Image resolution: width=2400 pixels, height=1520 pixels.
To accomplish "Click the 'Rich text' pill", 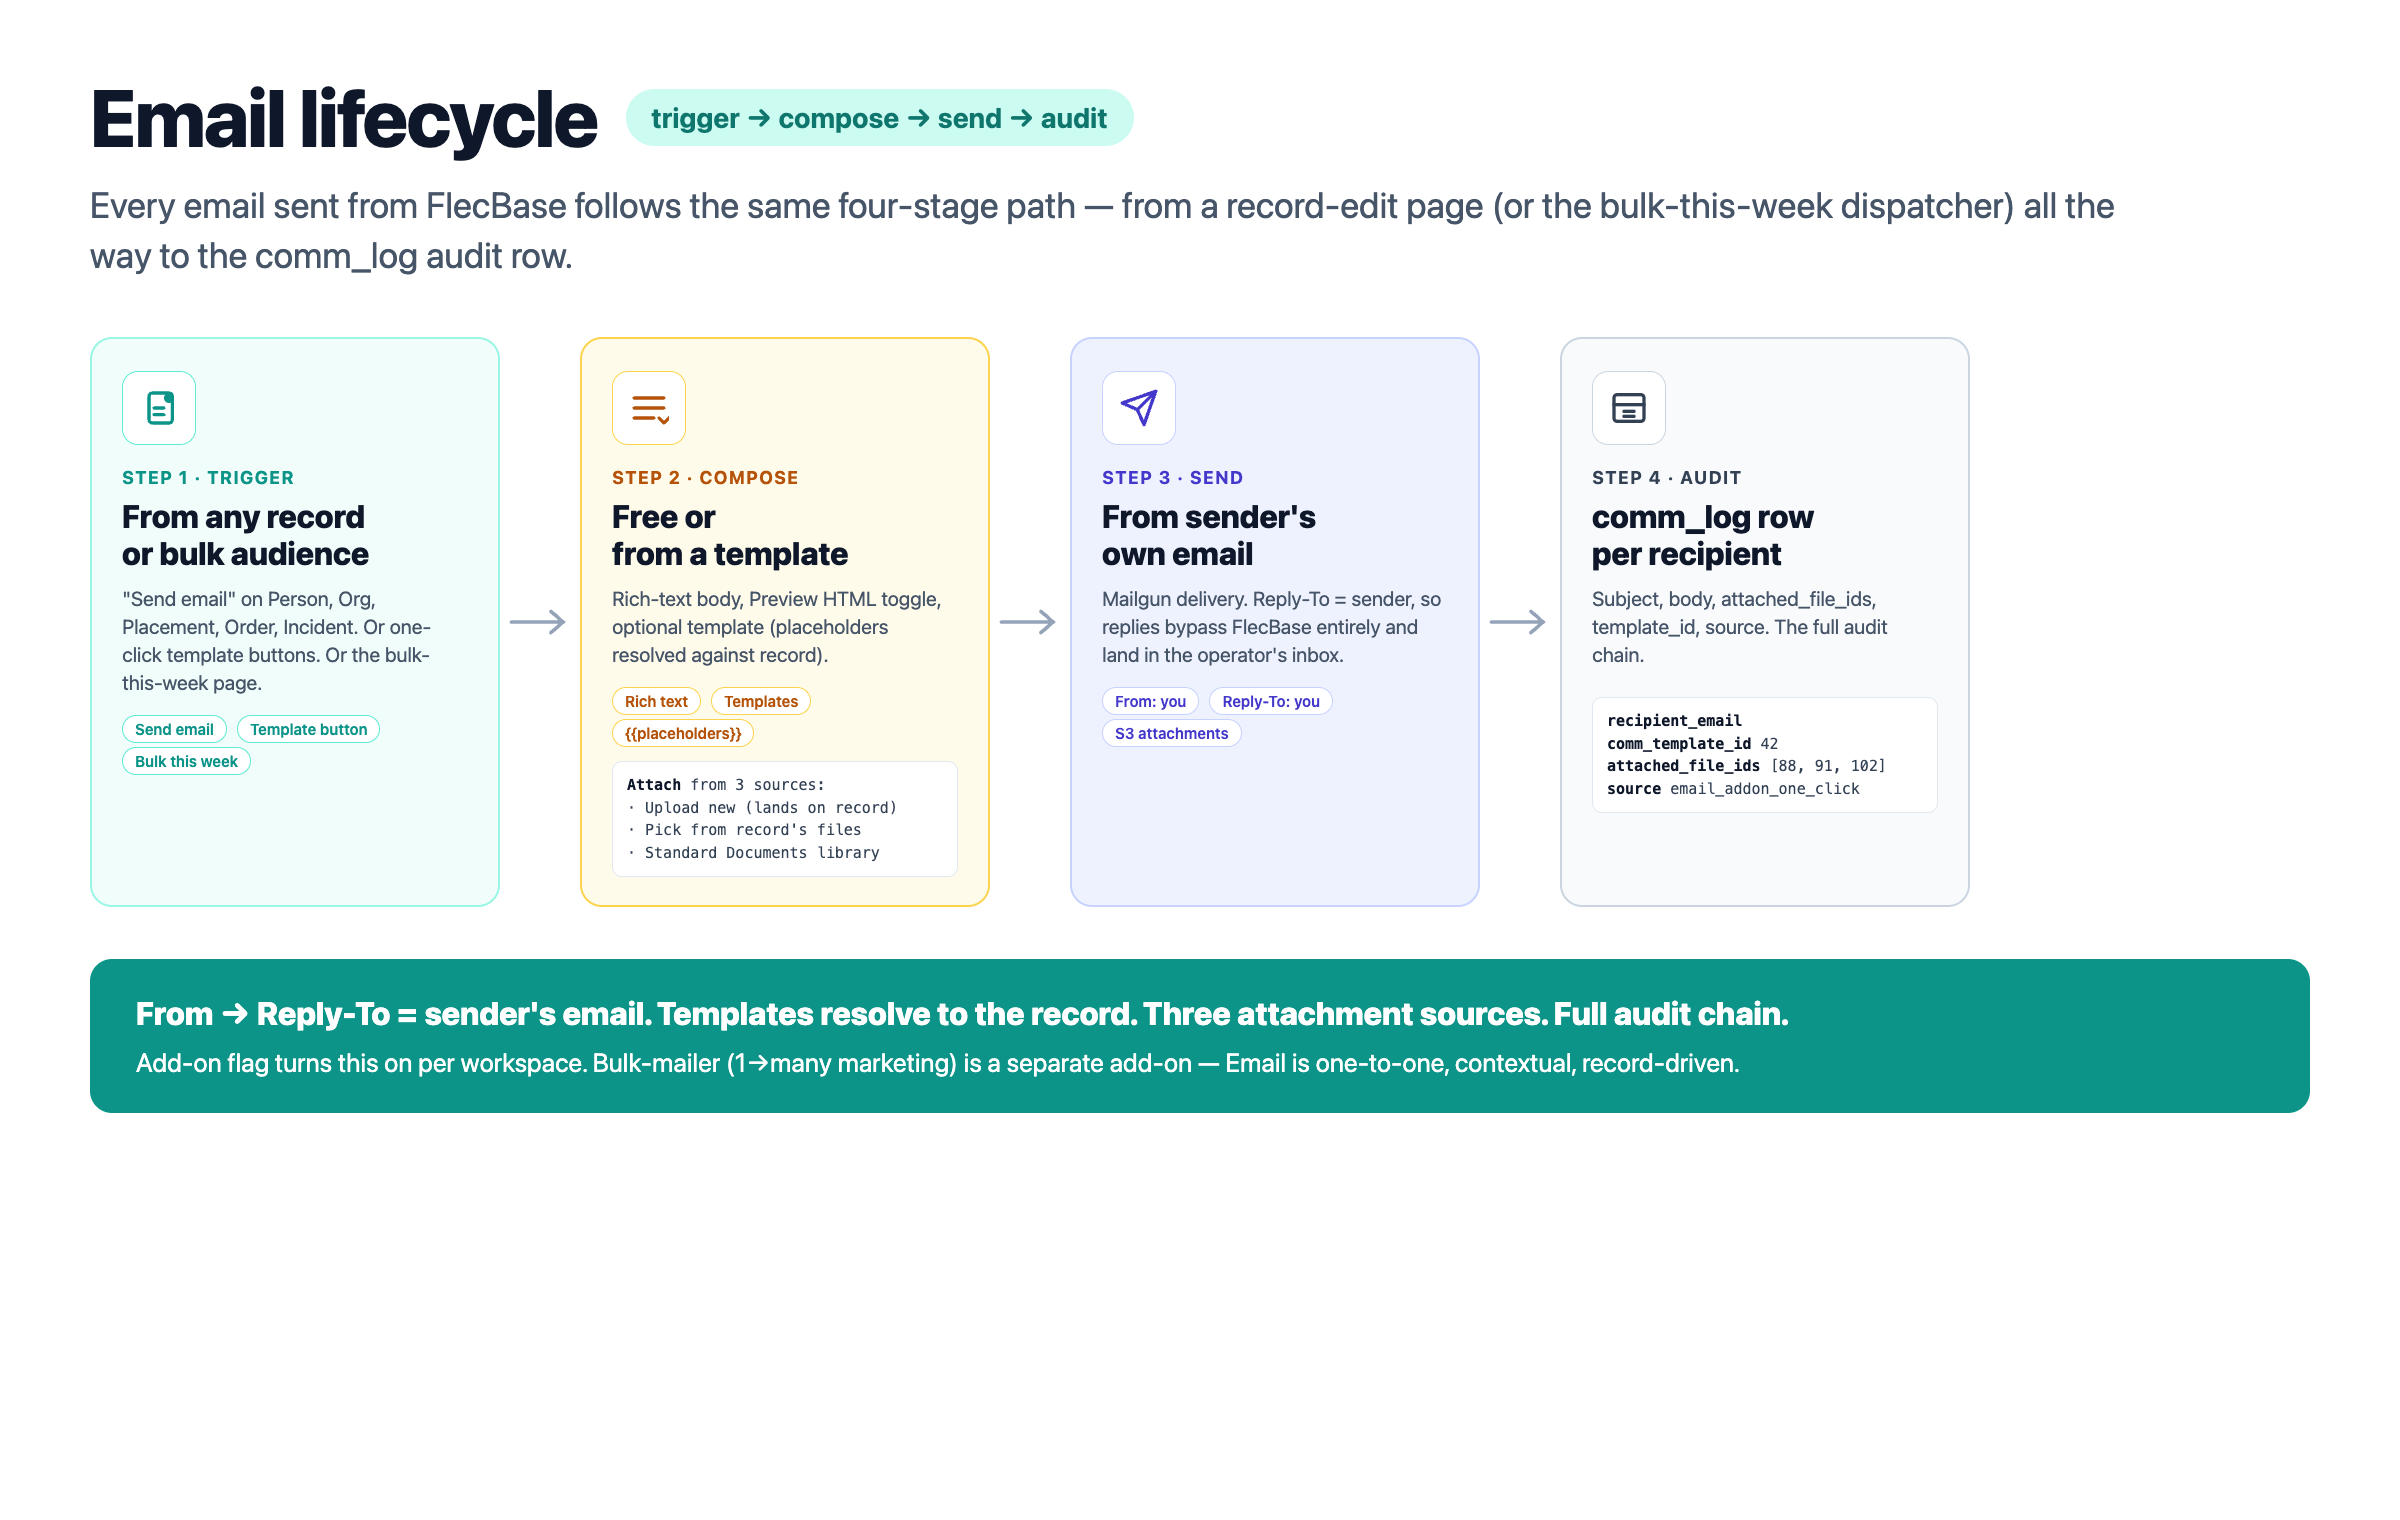I will click(x=656, y=702).
